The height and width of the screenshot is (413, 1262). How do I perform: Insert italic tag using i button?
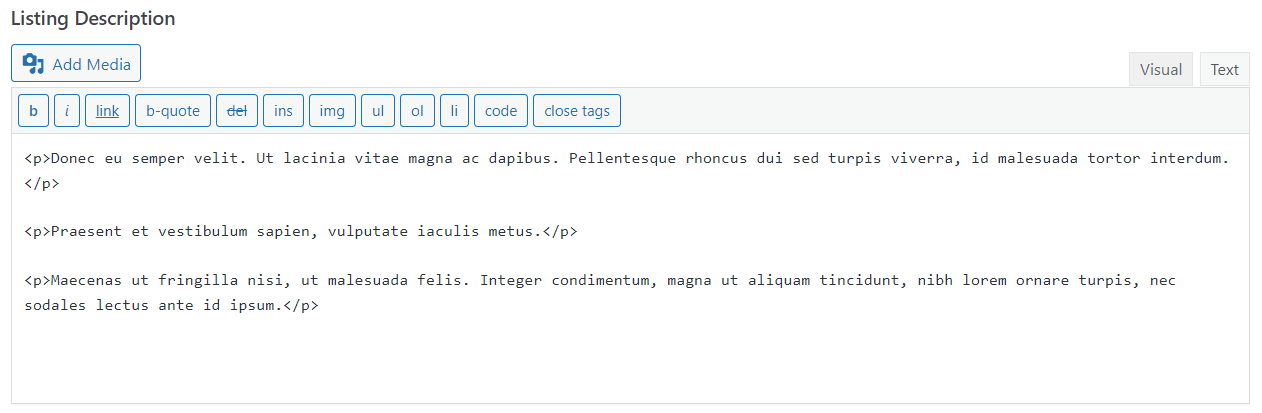[x=67, y=111]
